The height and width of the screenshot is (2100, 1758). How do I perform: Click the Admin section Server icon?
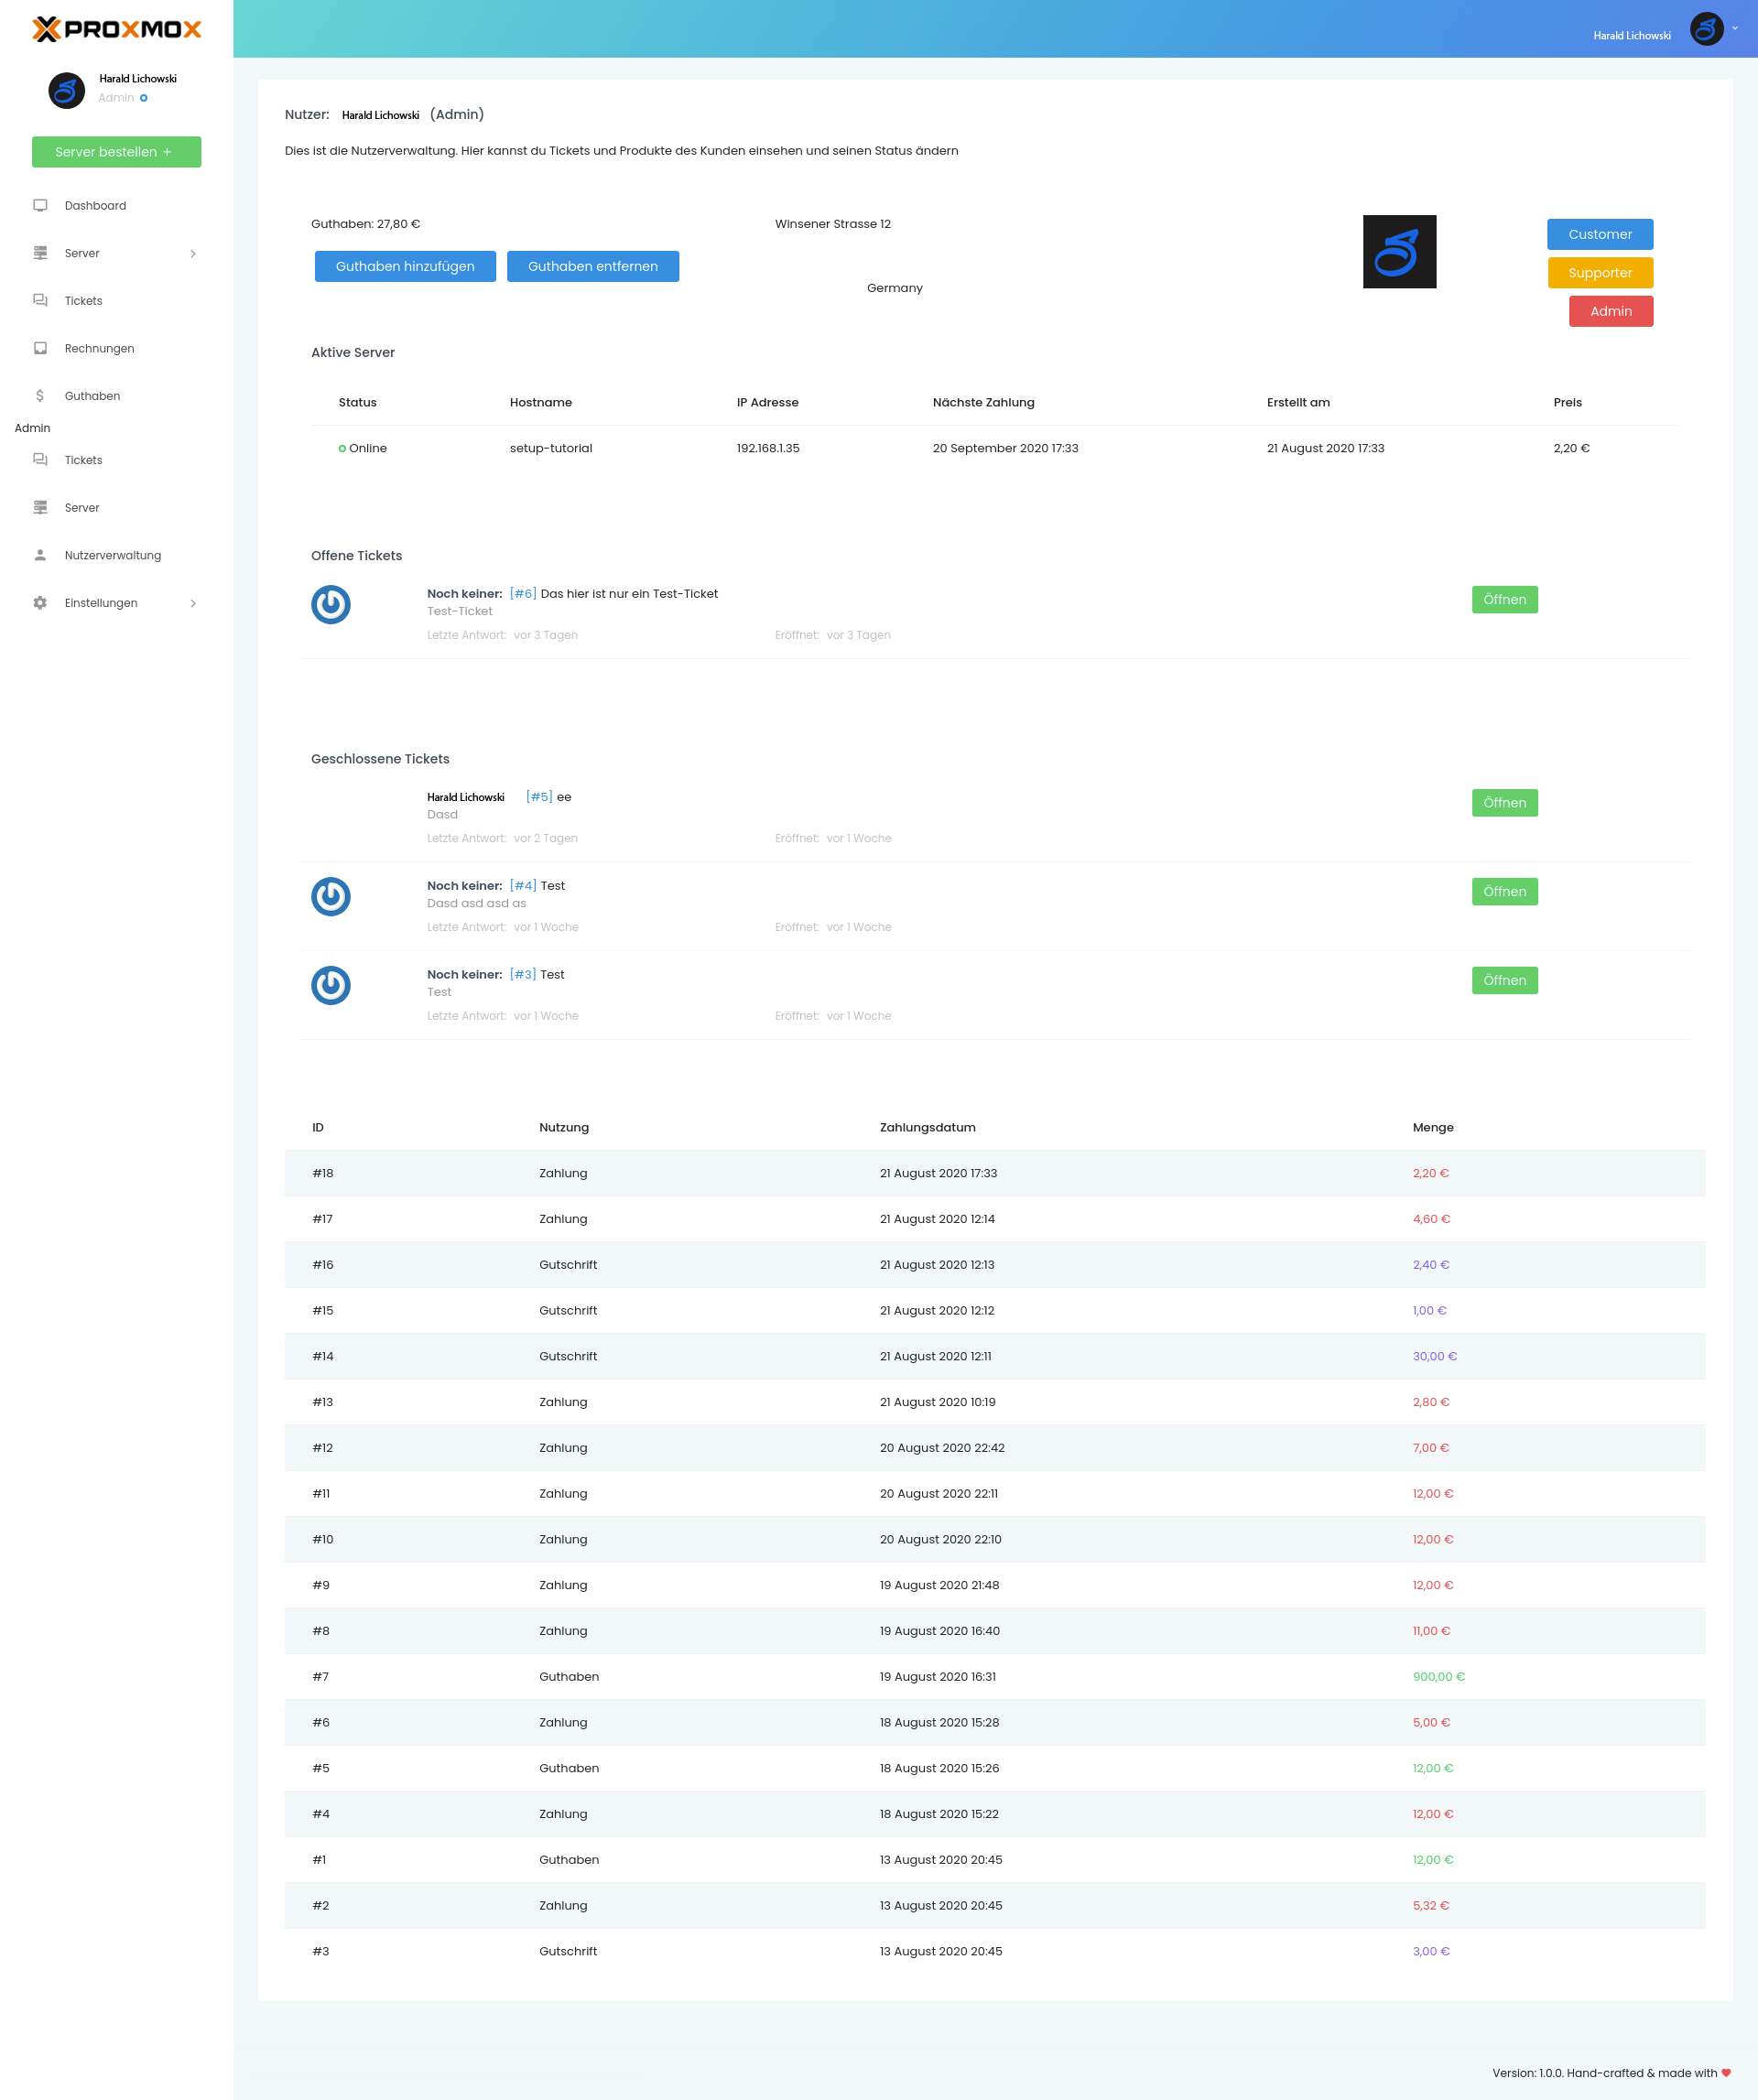[40, 507]
